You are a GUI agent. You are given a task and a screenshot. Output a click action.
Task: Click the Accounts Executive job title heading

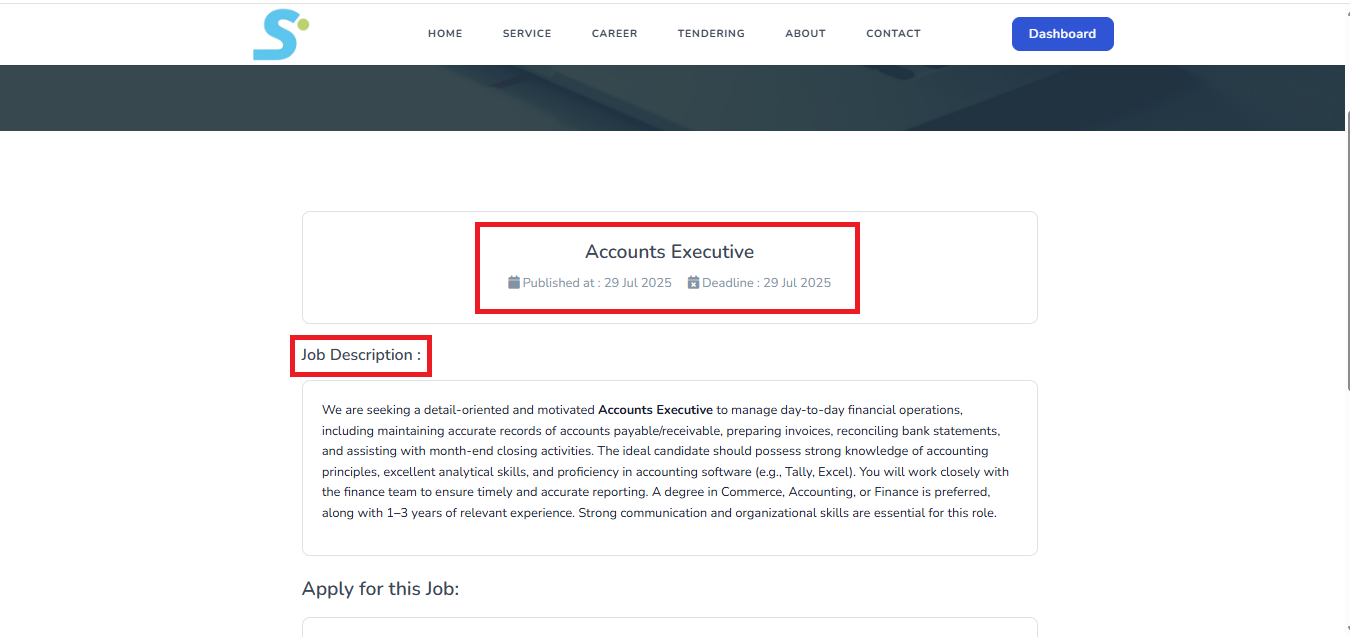[669, 252]
